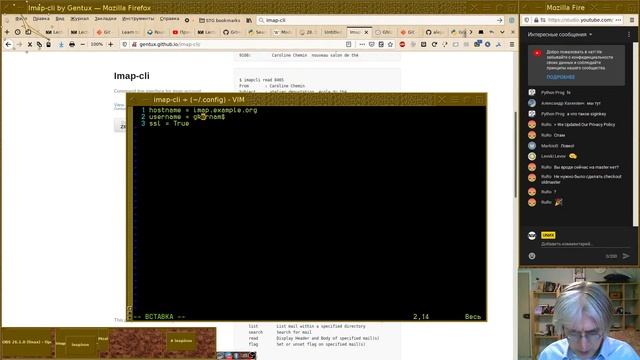
Task: Click the downloads arrow icon in Firefox toolbar
Action: pyautogui.click(x=61, y=44)
